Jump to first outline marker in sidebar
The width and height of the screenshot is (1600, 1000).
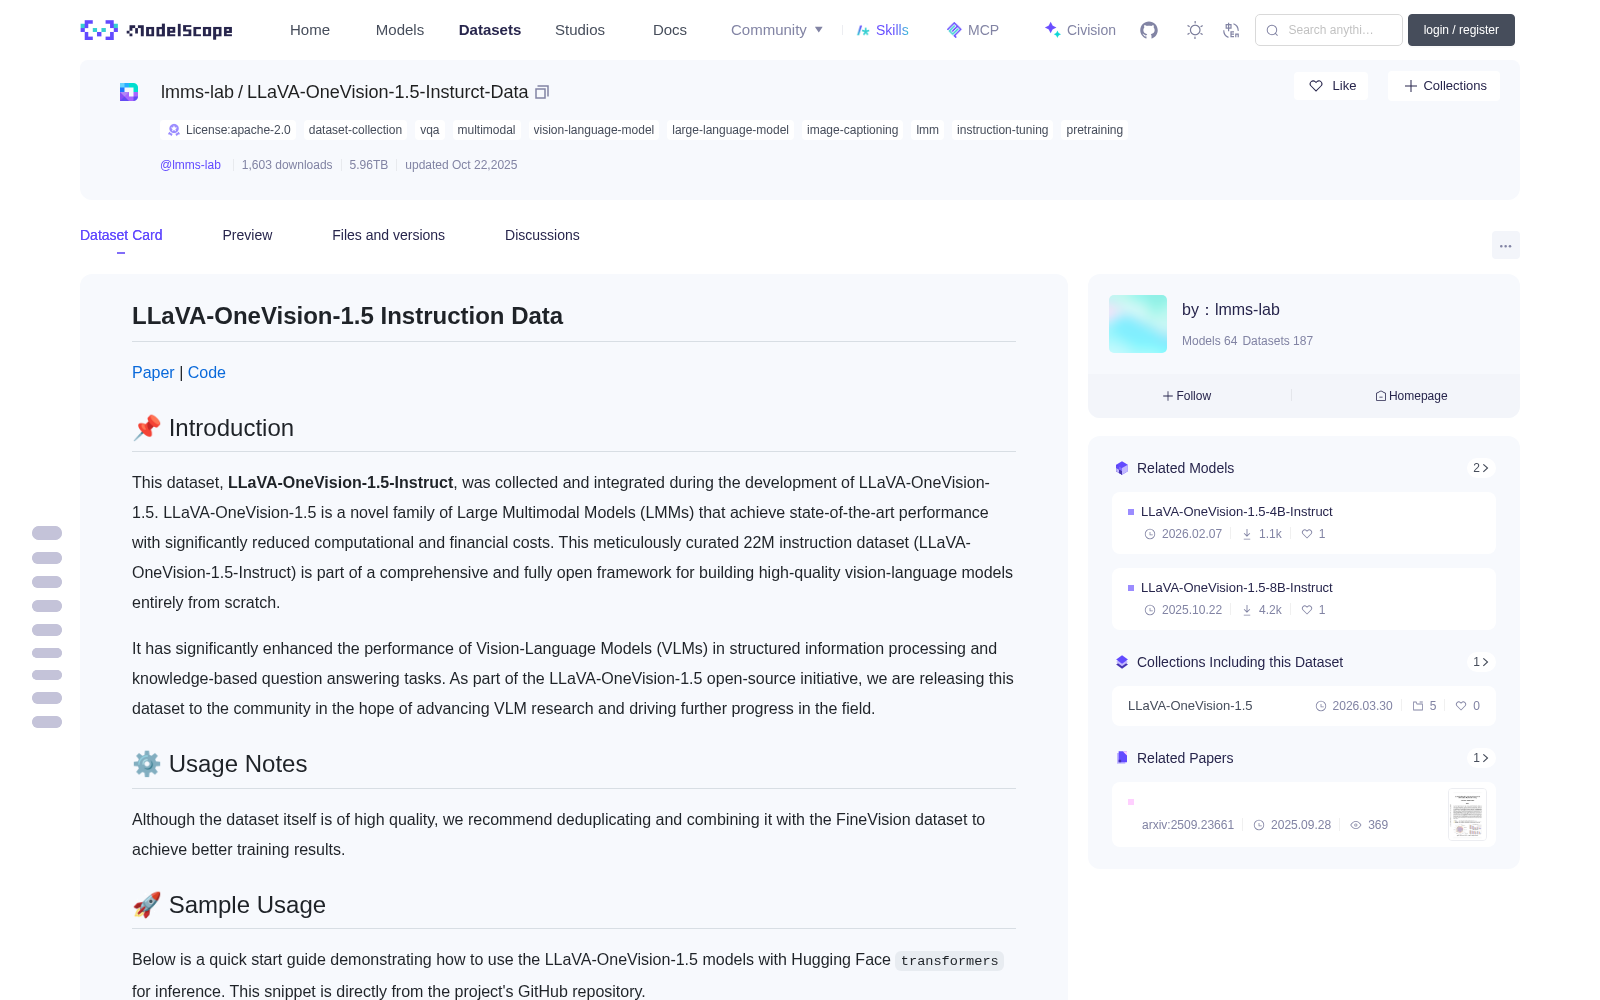(47, 533)
